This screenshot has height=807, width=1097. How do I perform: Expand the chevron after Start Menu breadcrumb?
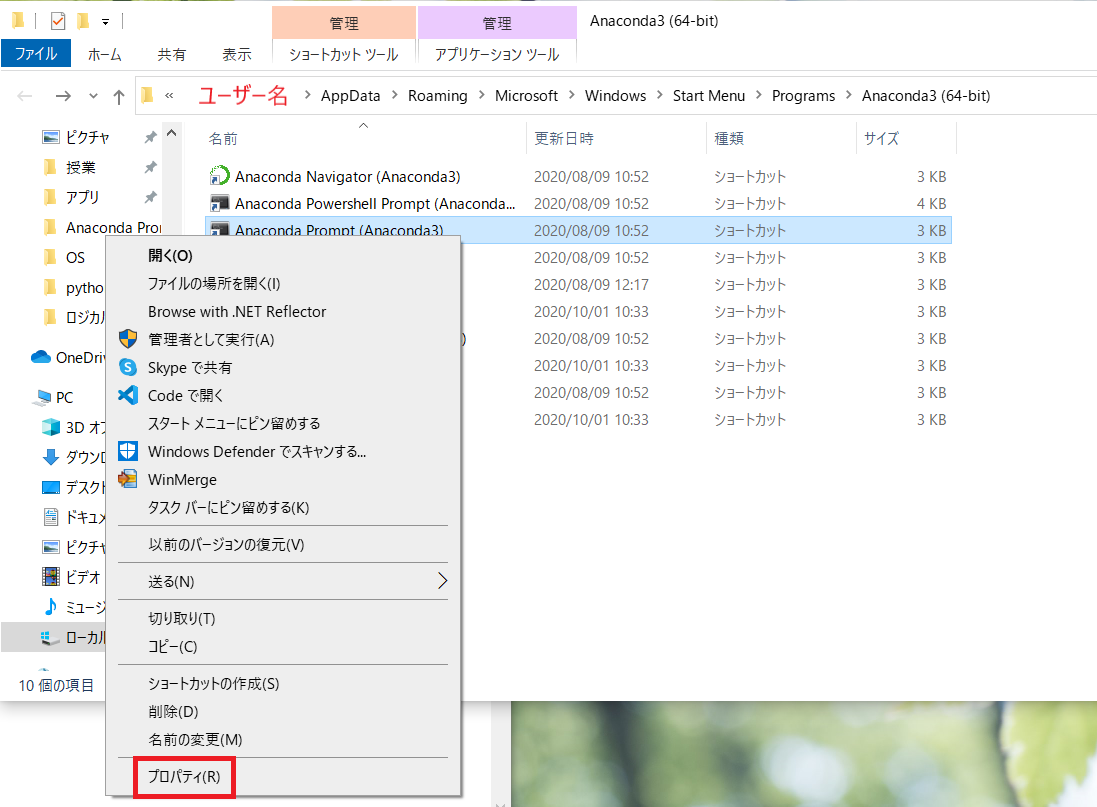[758, 95]
